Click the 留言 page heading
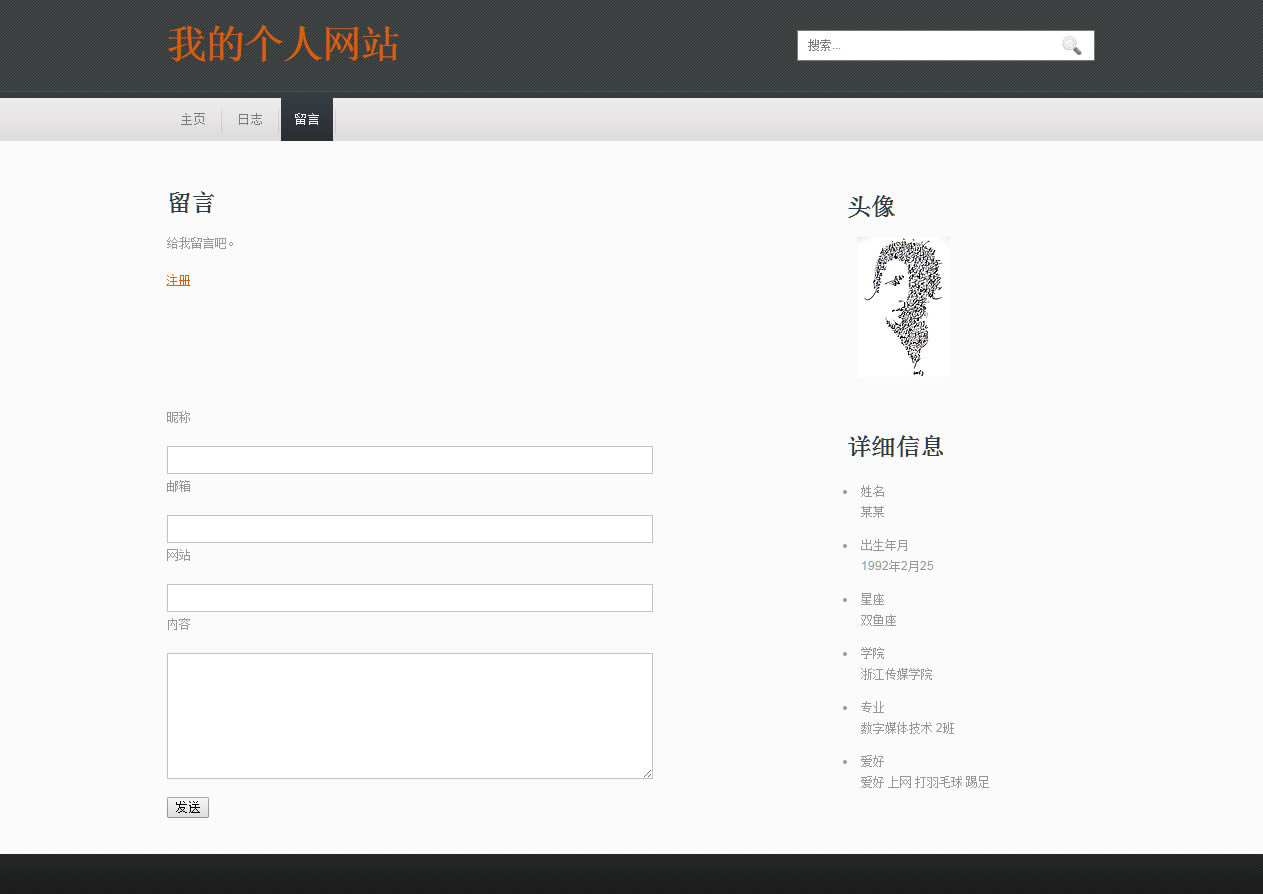1263x894 pixels. 191,203
